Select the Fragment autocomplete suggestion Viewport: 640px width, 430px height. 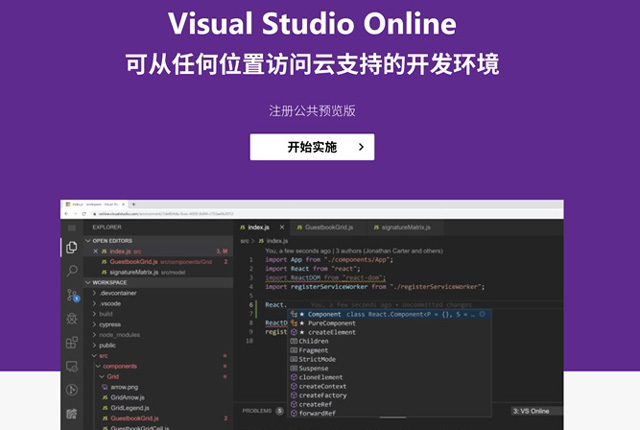389,350
